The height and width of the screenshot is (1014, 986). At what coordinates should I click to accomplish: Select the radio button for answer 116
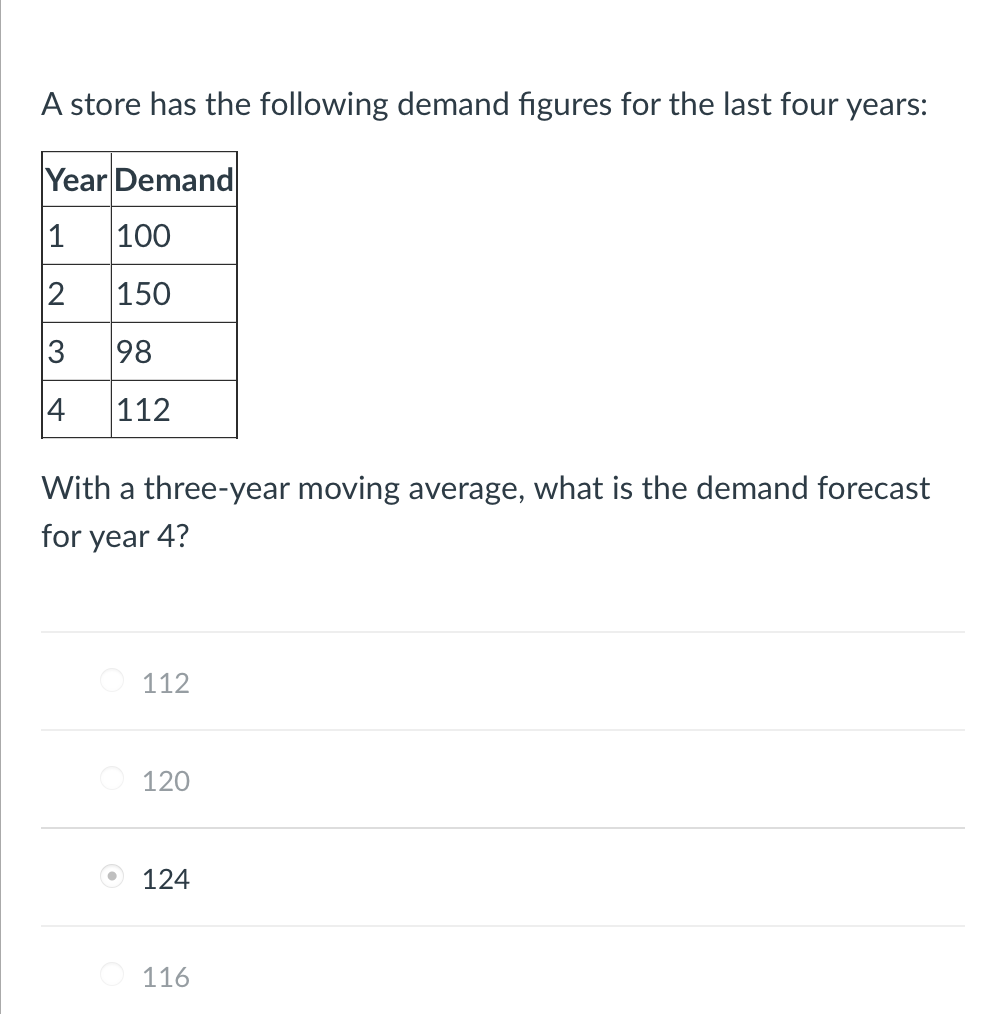110,977
